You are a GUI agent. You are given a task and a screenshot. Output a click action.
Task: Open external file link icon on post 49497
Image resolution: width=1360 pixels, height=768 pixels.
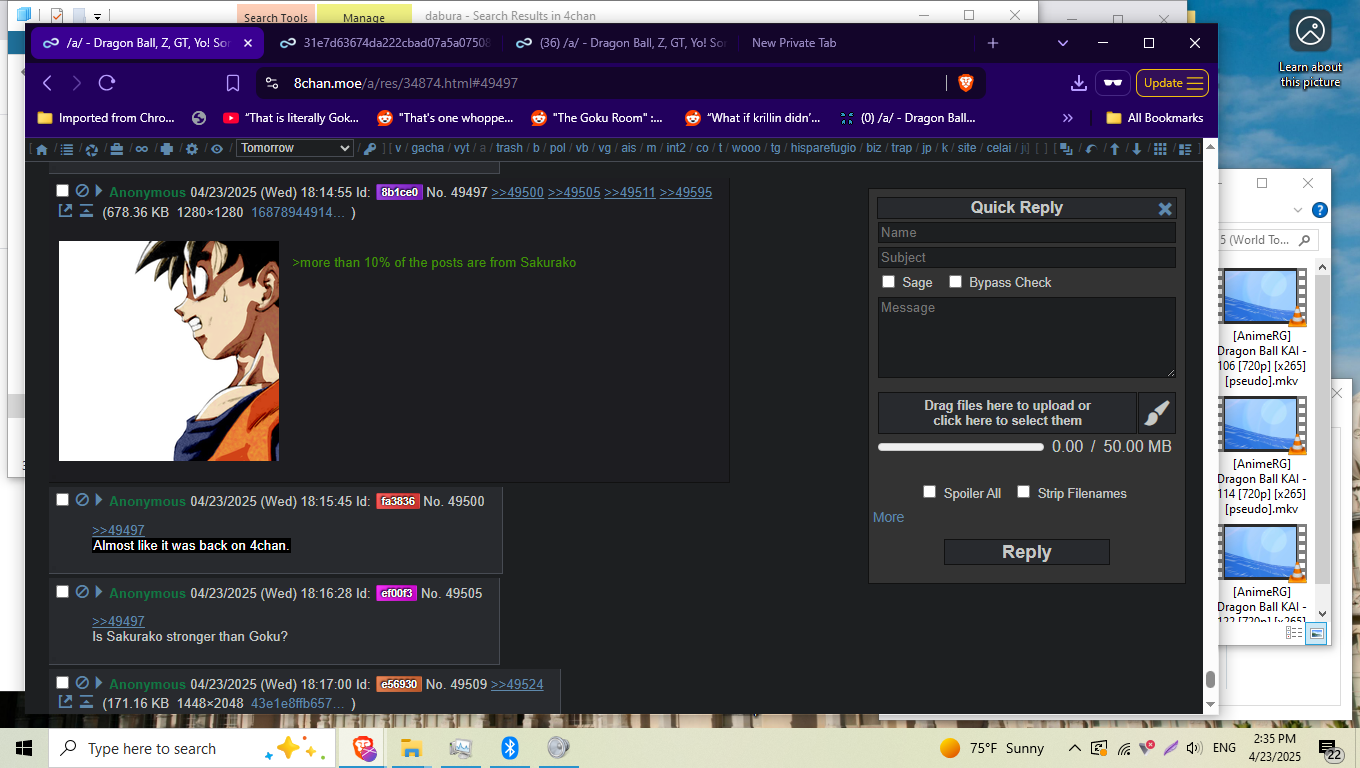point(66,211)
